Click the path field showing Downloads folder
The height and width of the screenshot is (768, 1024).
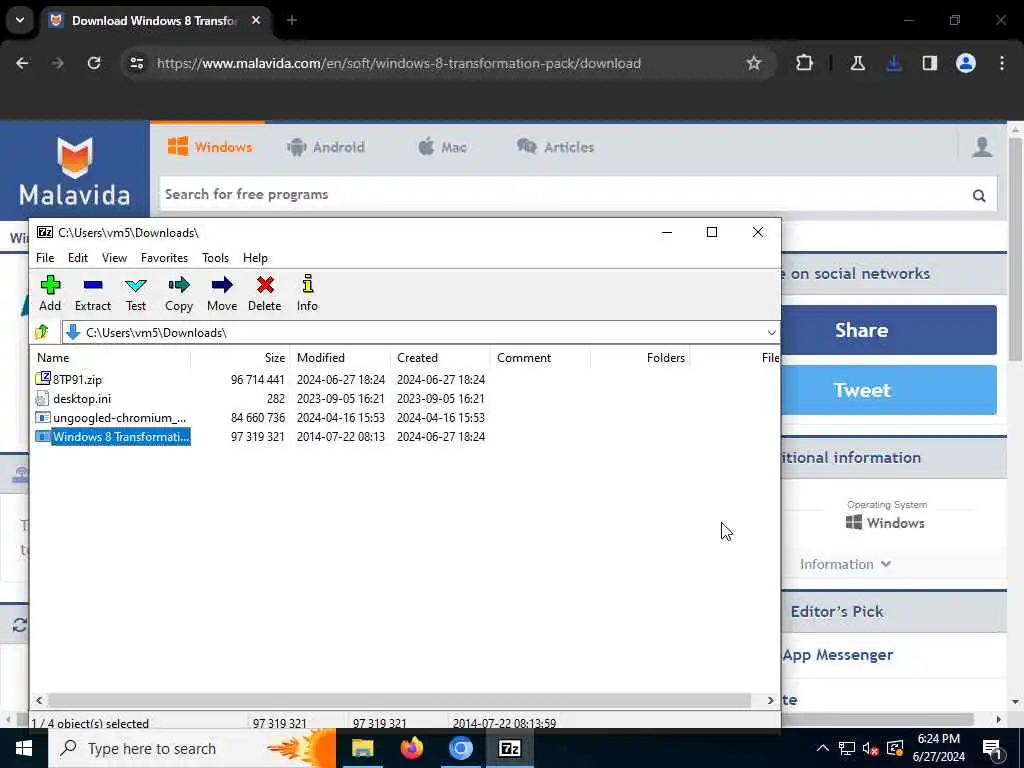(x=413, y=332)
